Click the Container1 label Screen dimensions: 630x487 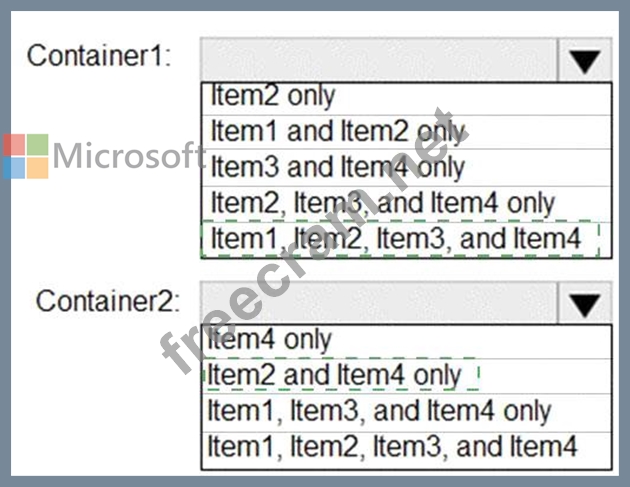[99, 55]
